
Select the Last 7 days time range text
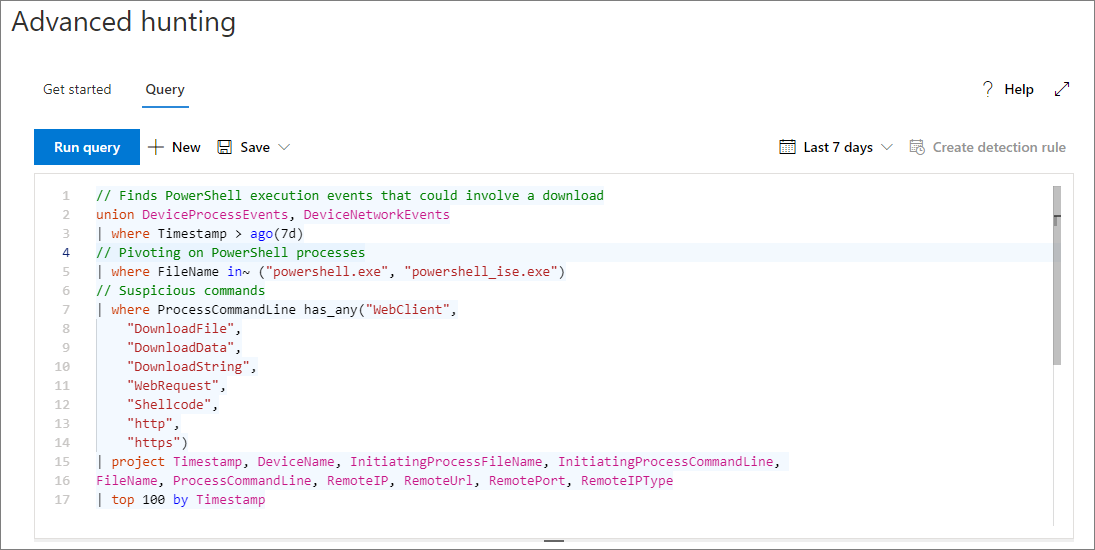coord(838,147)
